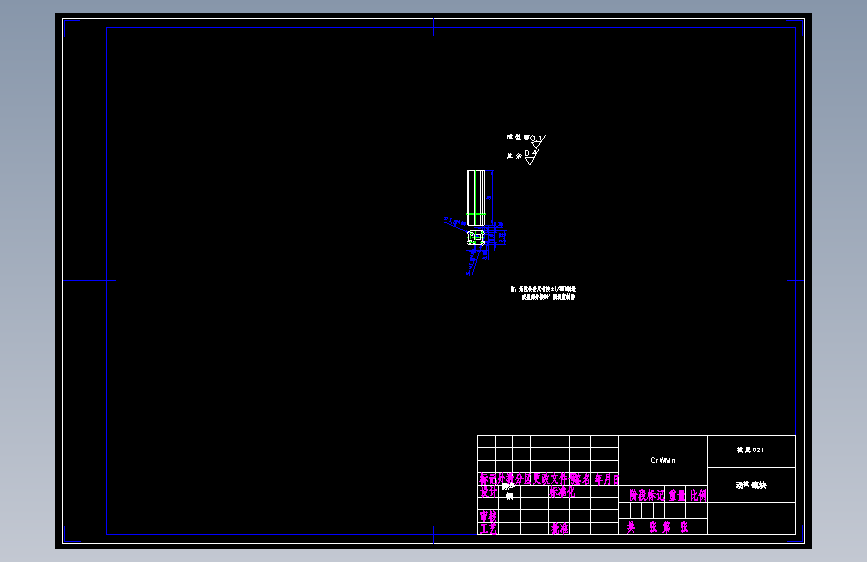The image size is (867, 562).
Task: Click the 比例 header cell
Action: click(698, 495)
